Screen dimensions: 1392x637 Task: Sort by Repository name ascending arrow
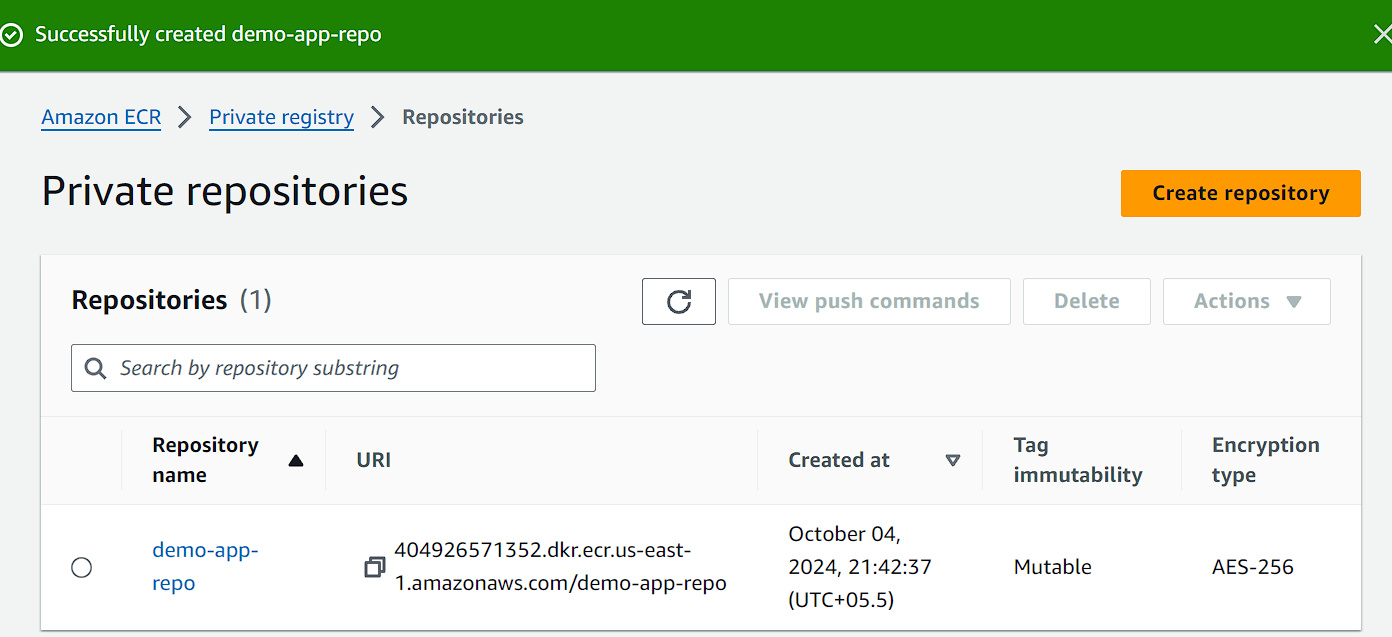[x=295, y=461]
